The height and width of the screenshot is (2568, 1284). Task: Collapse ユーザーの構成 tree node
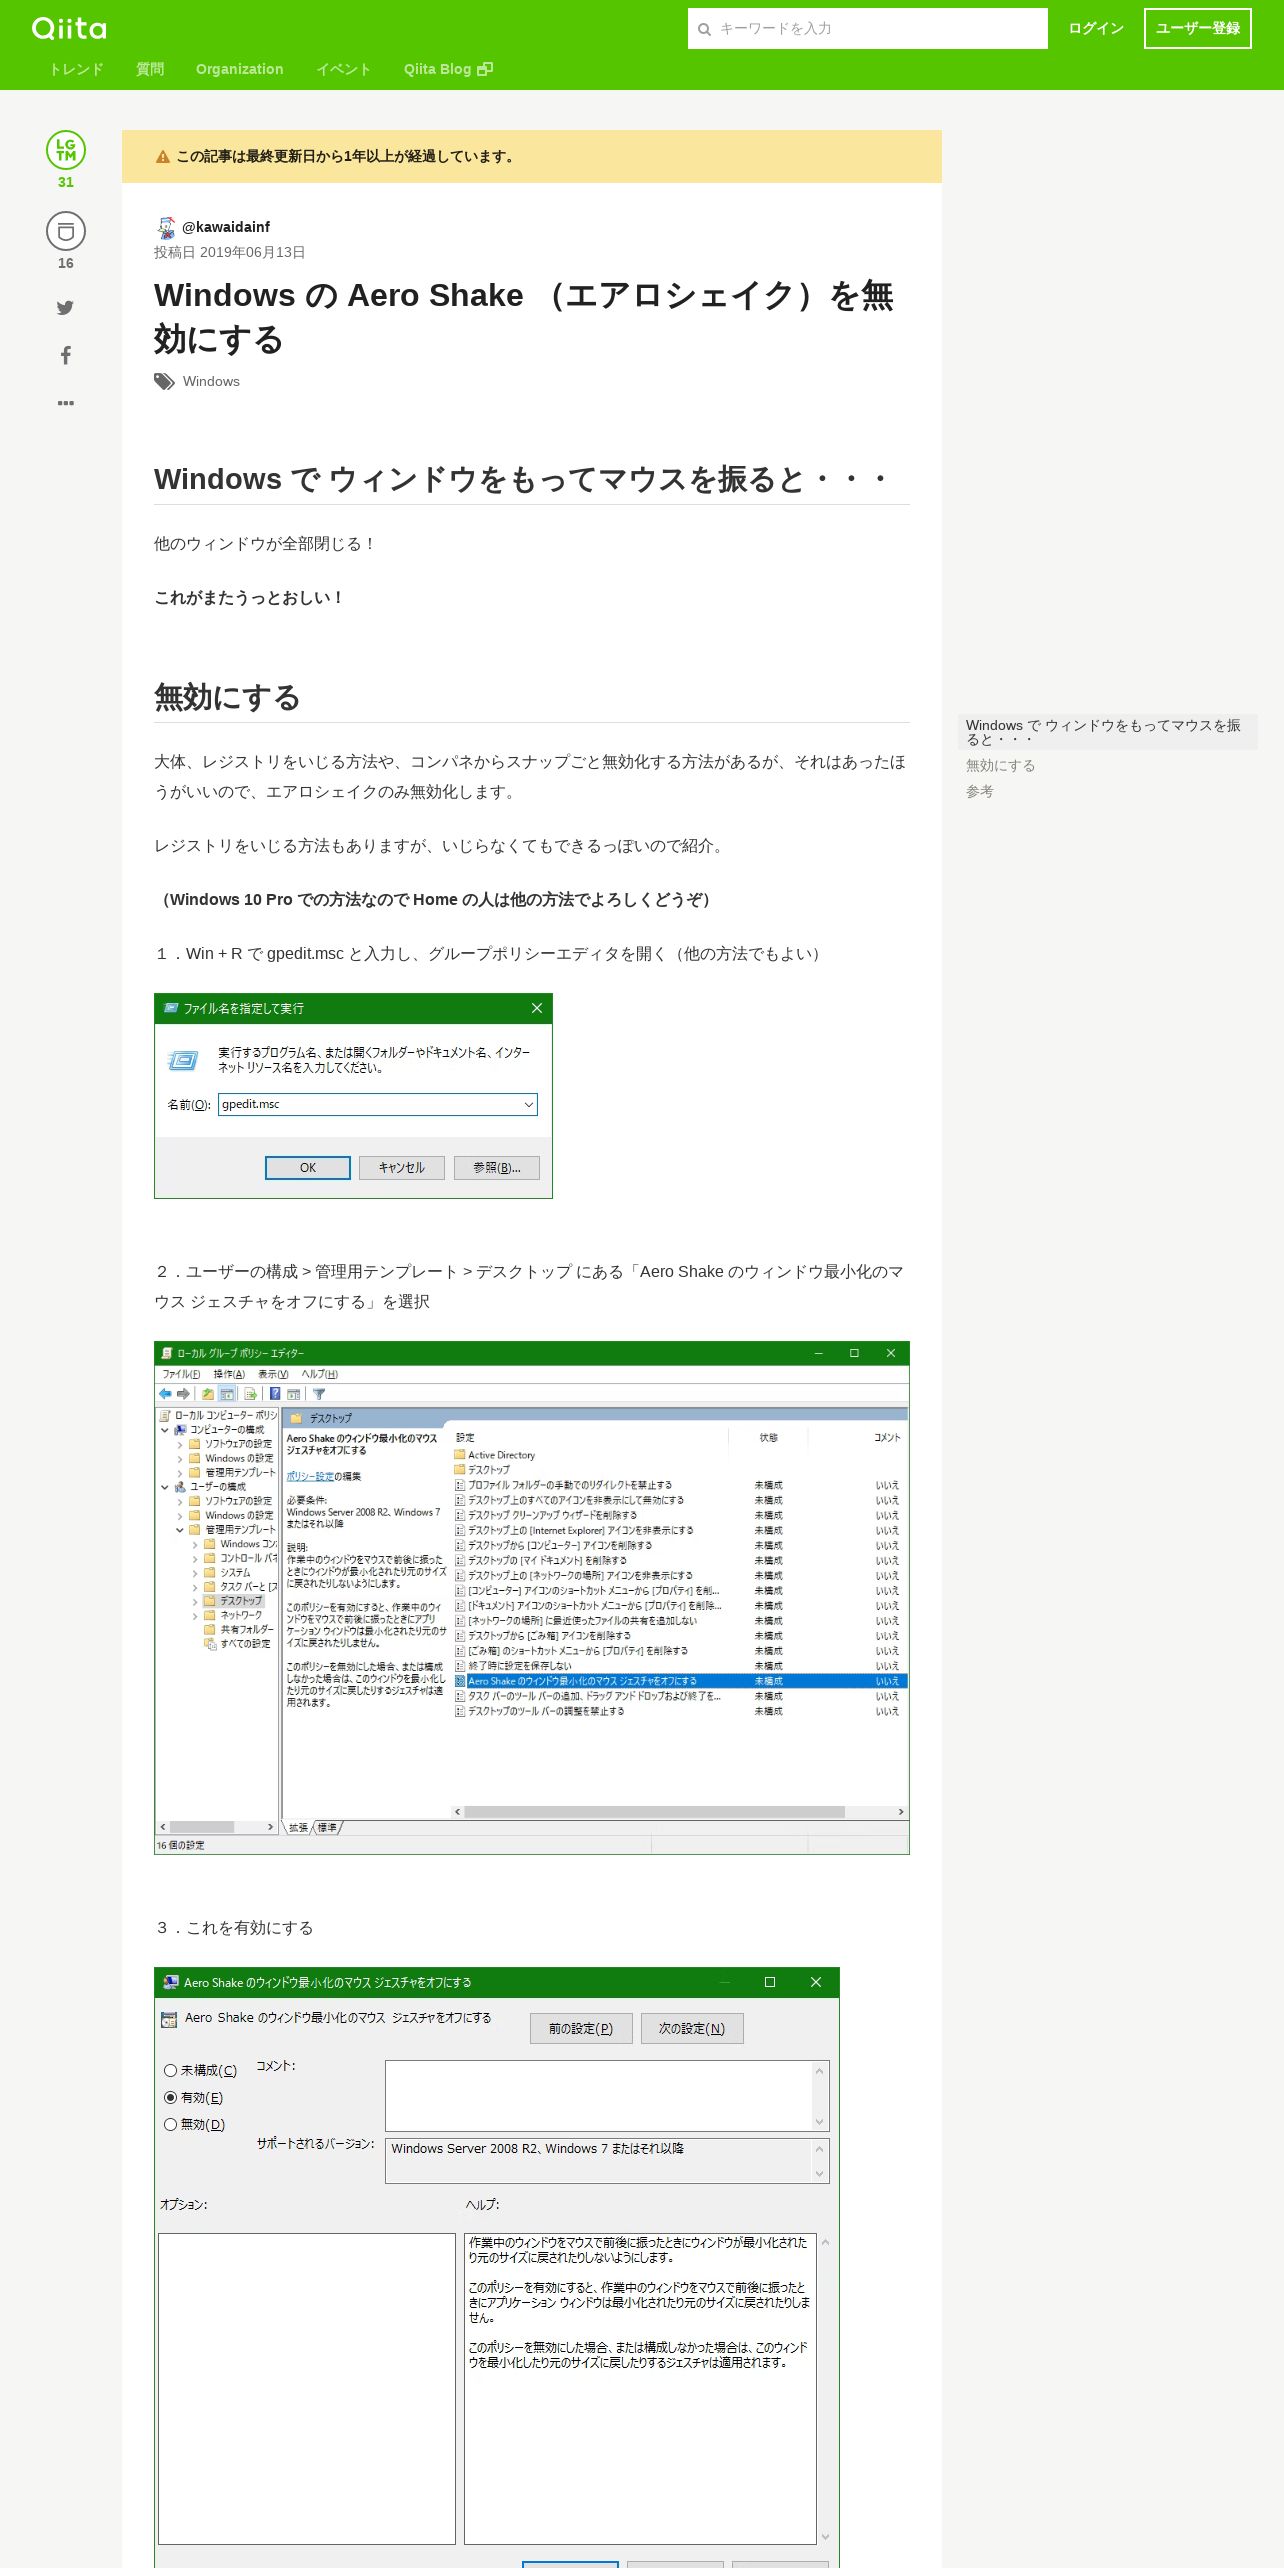[x=165, y=1487]
